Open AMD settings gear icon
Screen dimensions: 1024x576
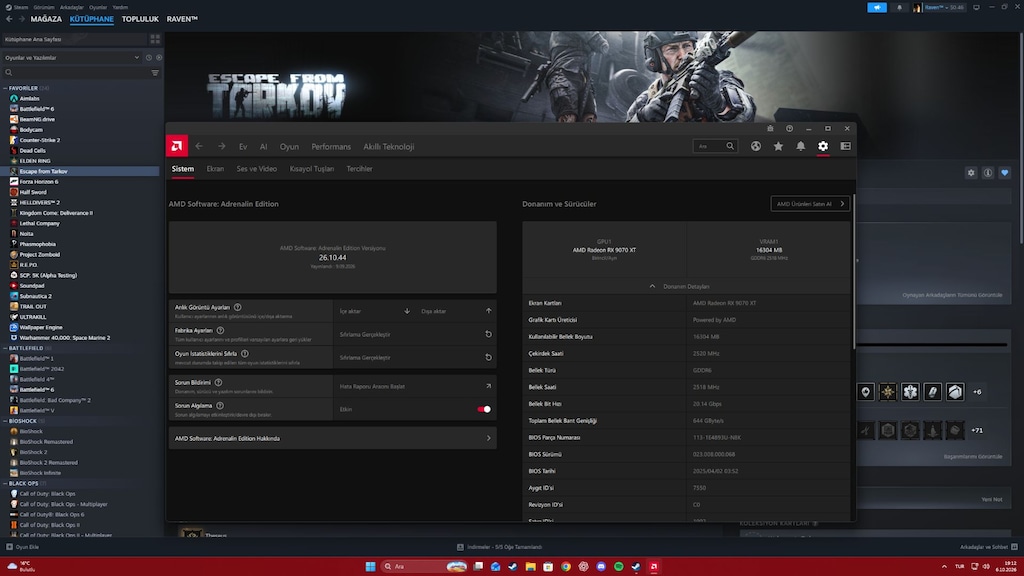[x=823, y=146]
